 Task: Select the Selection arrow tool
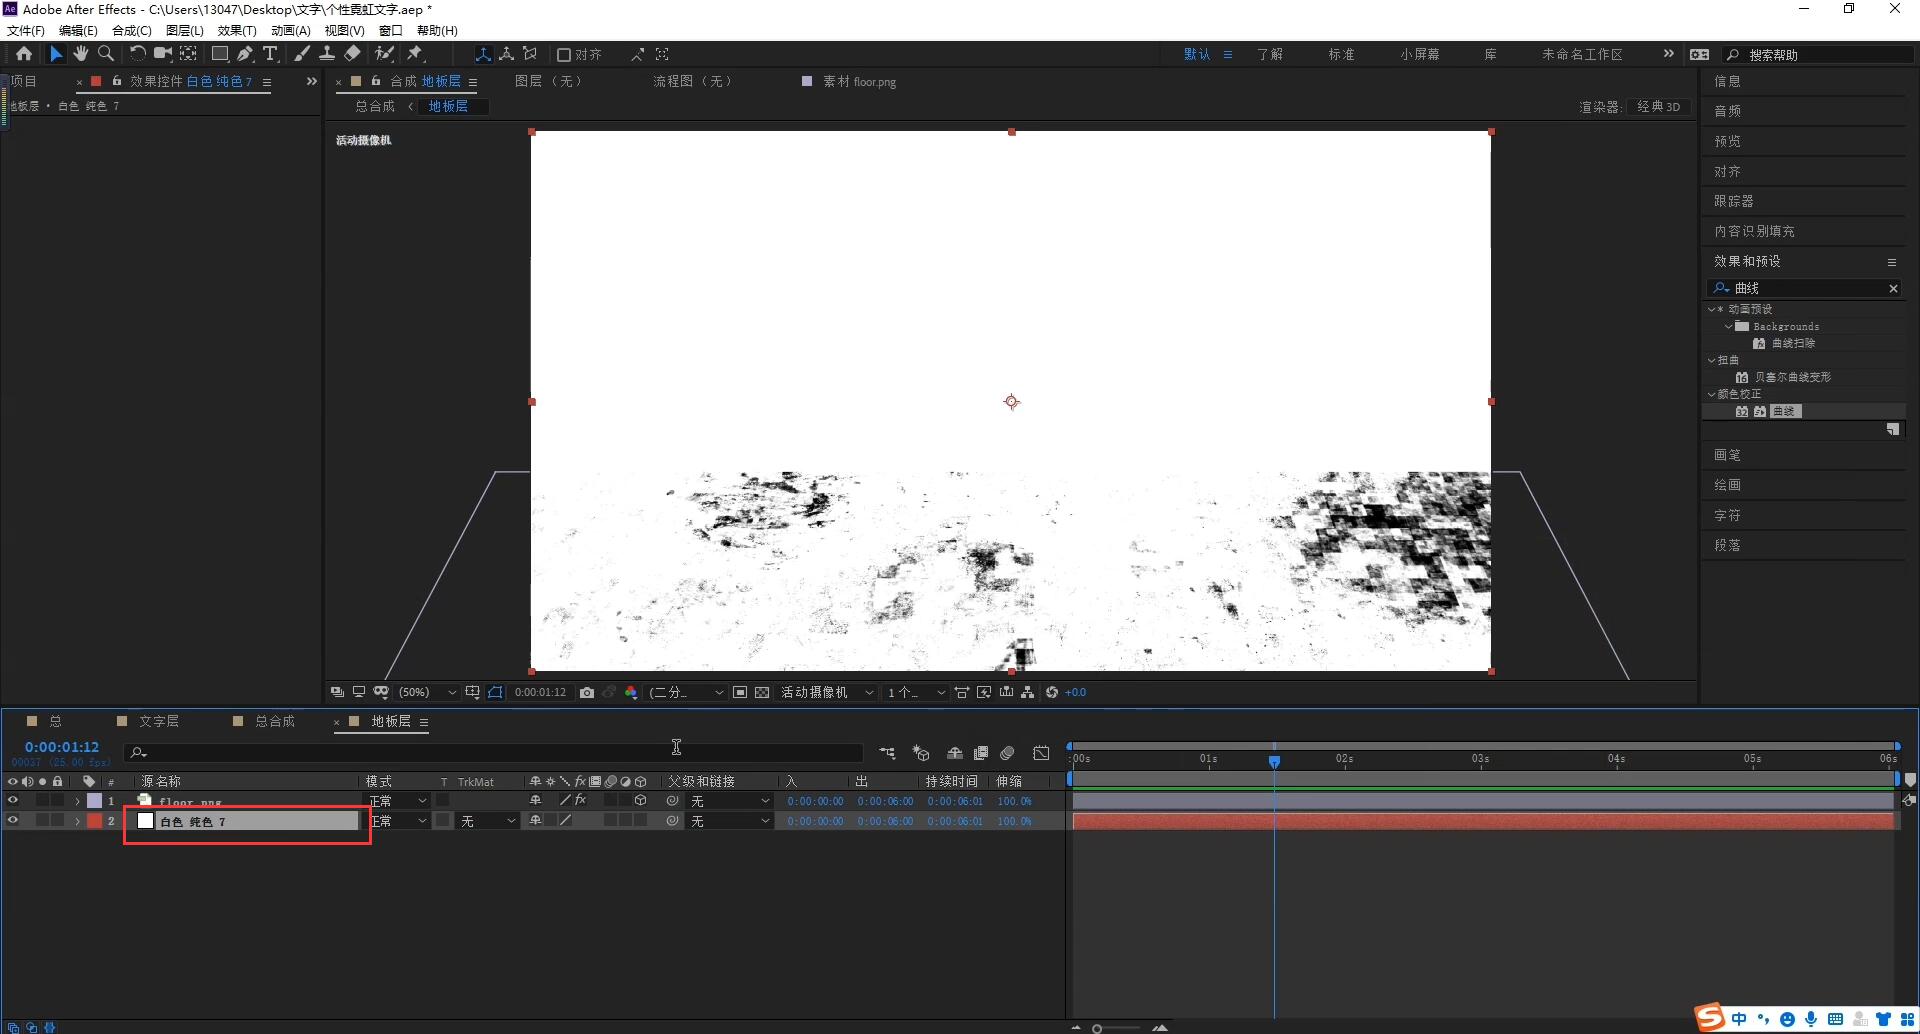(x=56, y=54)
